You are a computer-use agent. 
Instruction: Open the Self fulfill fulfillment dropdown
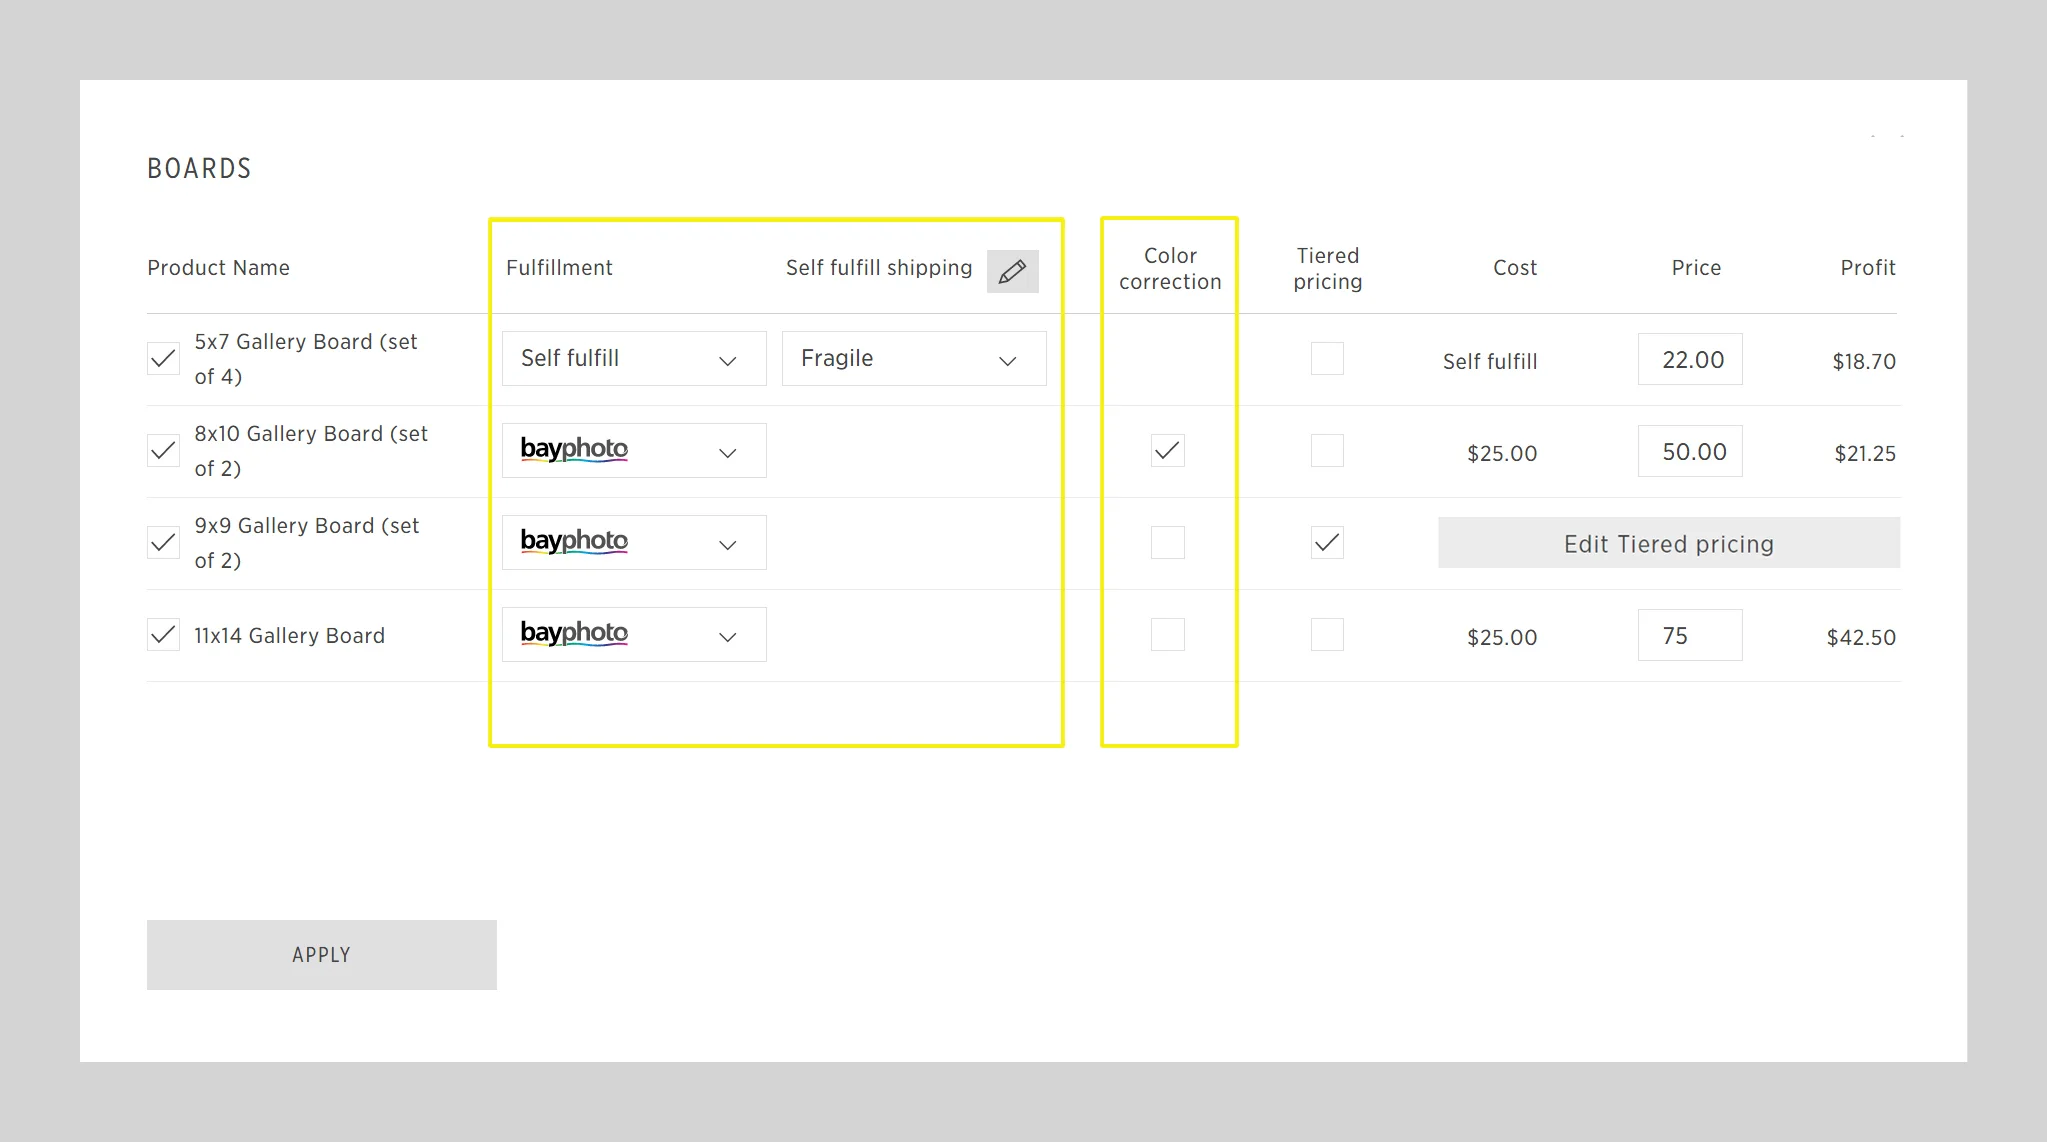click(634, 358)
